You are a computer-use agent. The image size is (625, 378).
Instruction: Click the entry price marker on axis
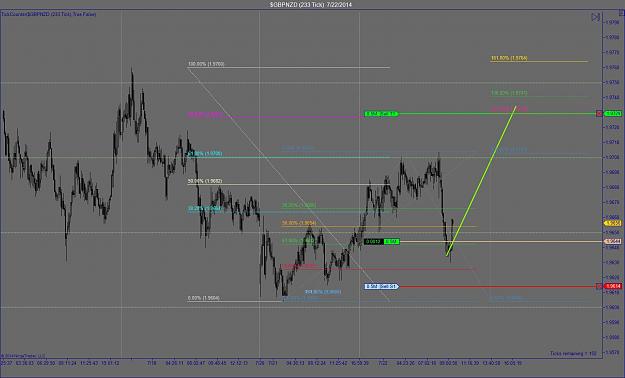coord(613,241)
